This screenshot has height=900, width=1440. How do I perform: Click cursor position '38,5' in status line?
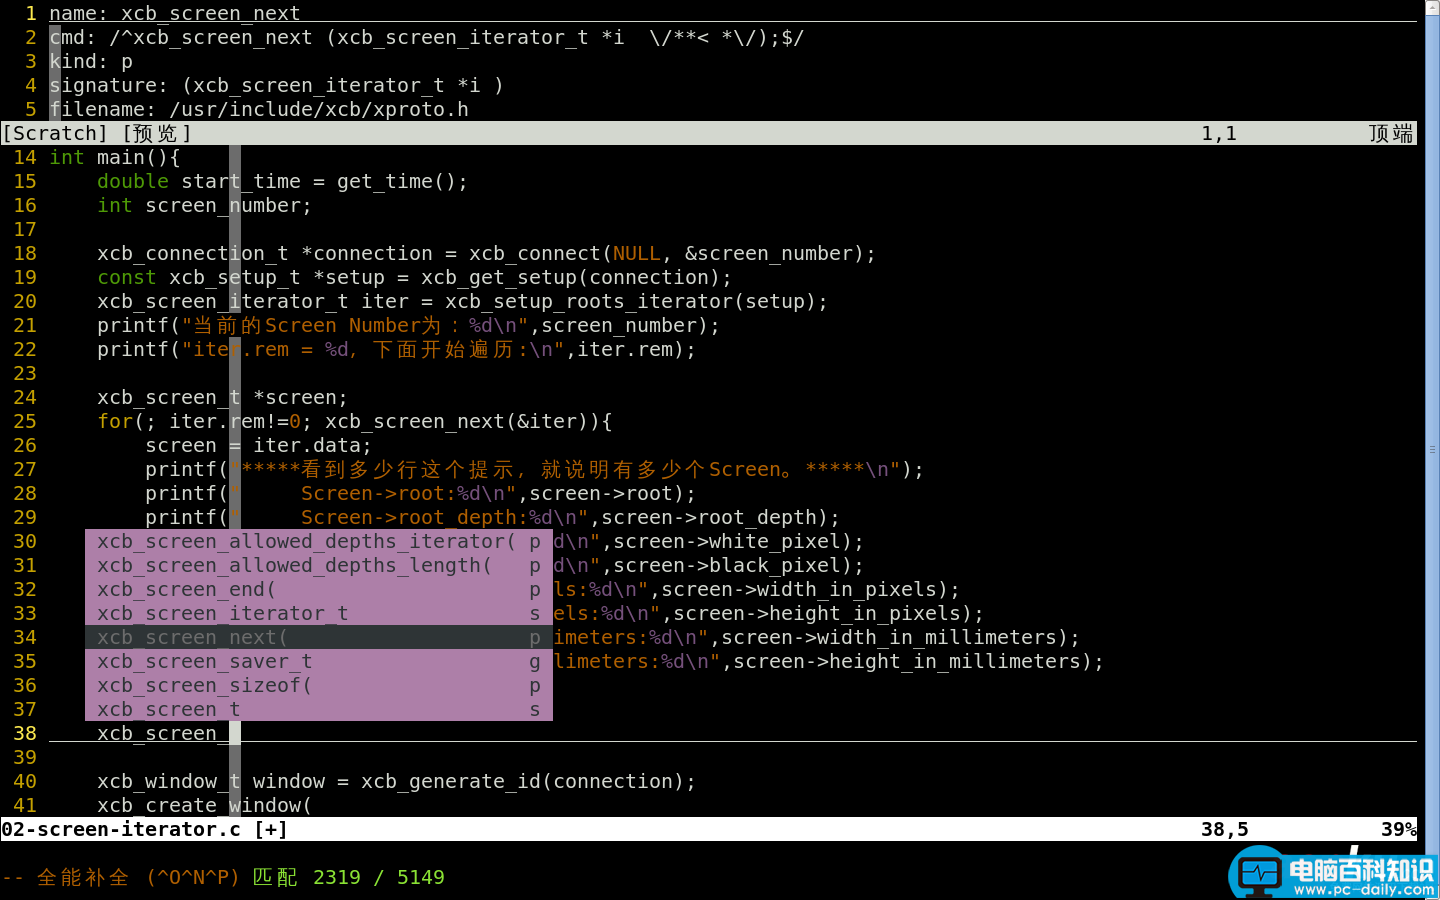click(1225, 829)
